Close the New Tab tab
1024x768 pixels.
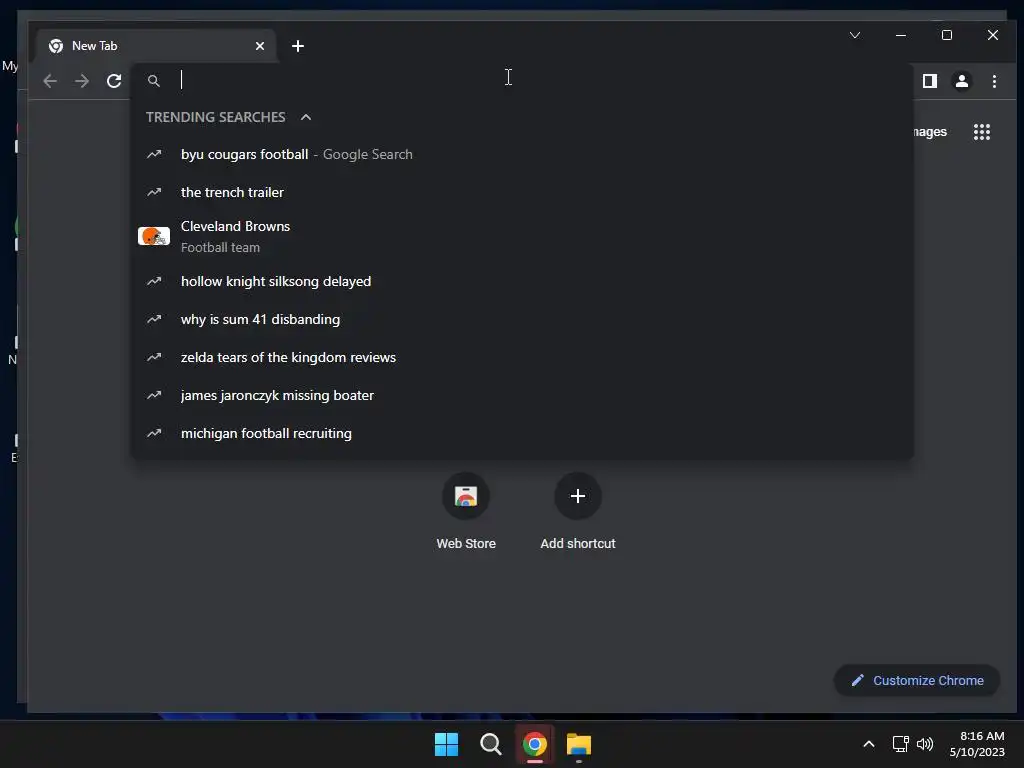(260, 46)
